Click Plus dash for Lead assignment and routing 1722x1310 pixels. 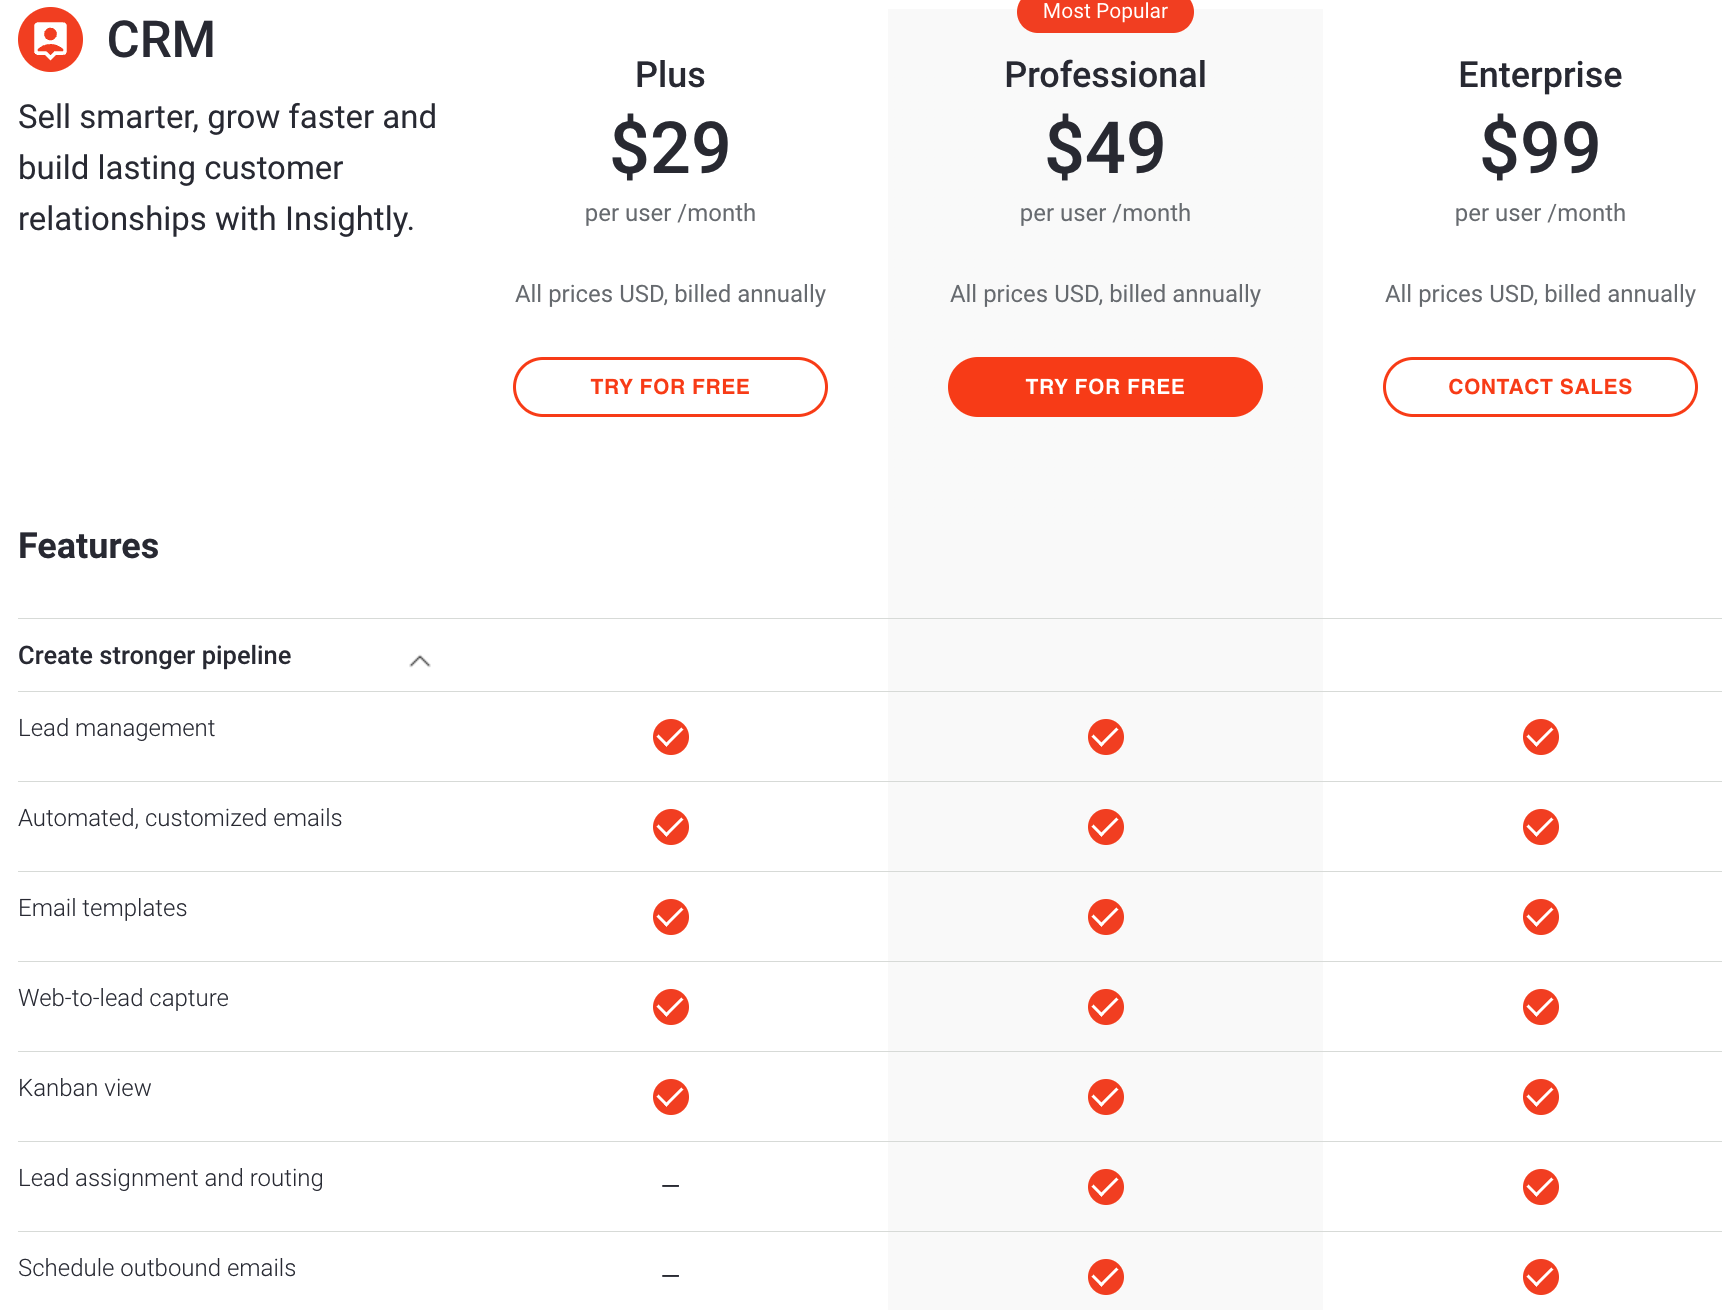[671, 1186]
